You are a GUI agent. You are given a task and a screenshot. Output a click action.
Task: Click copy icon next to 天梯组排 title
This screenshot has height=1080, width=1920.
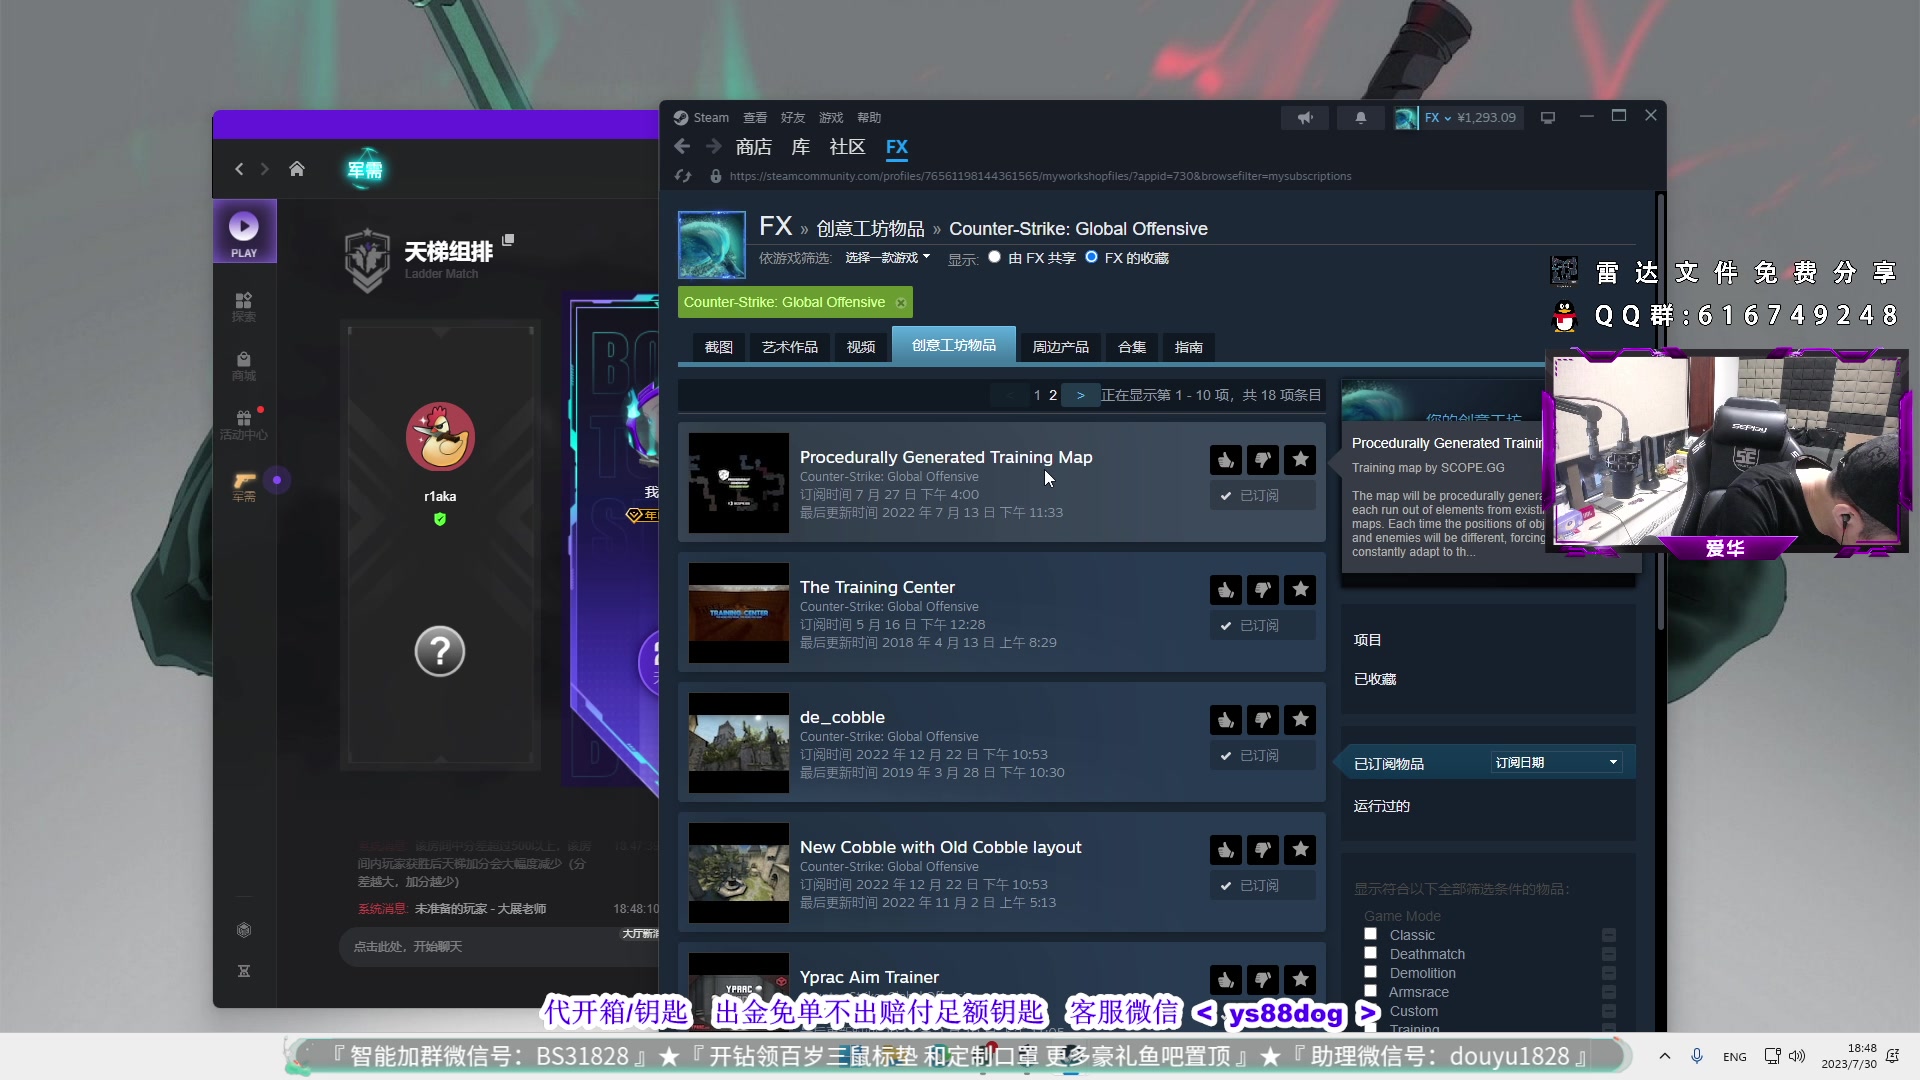coord(508,240)
